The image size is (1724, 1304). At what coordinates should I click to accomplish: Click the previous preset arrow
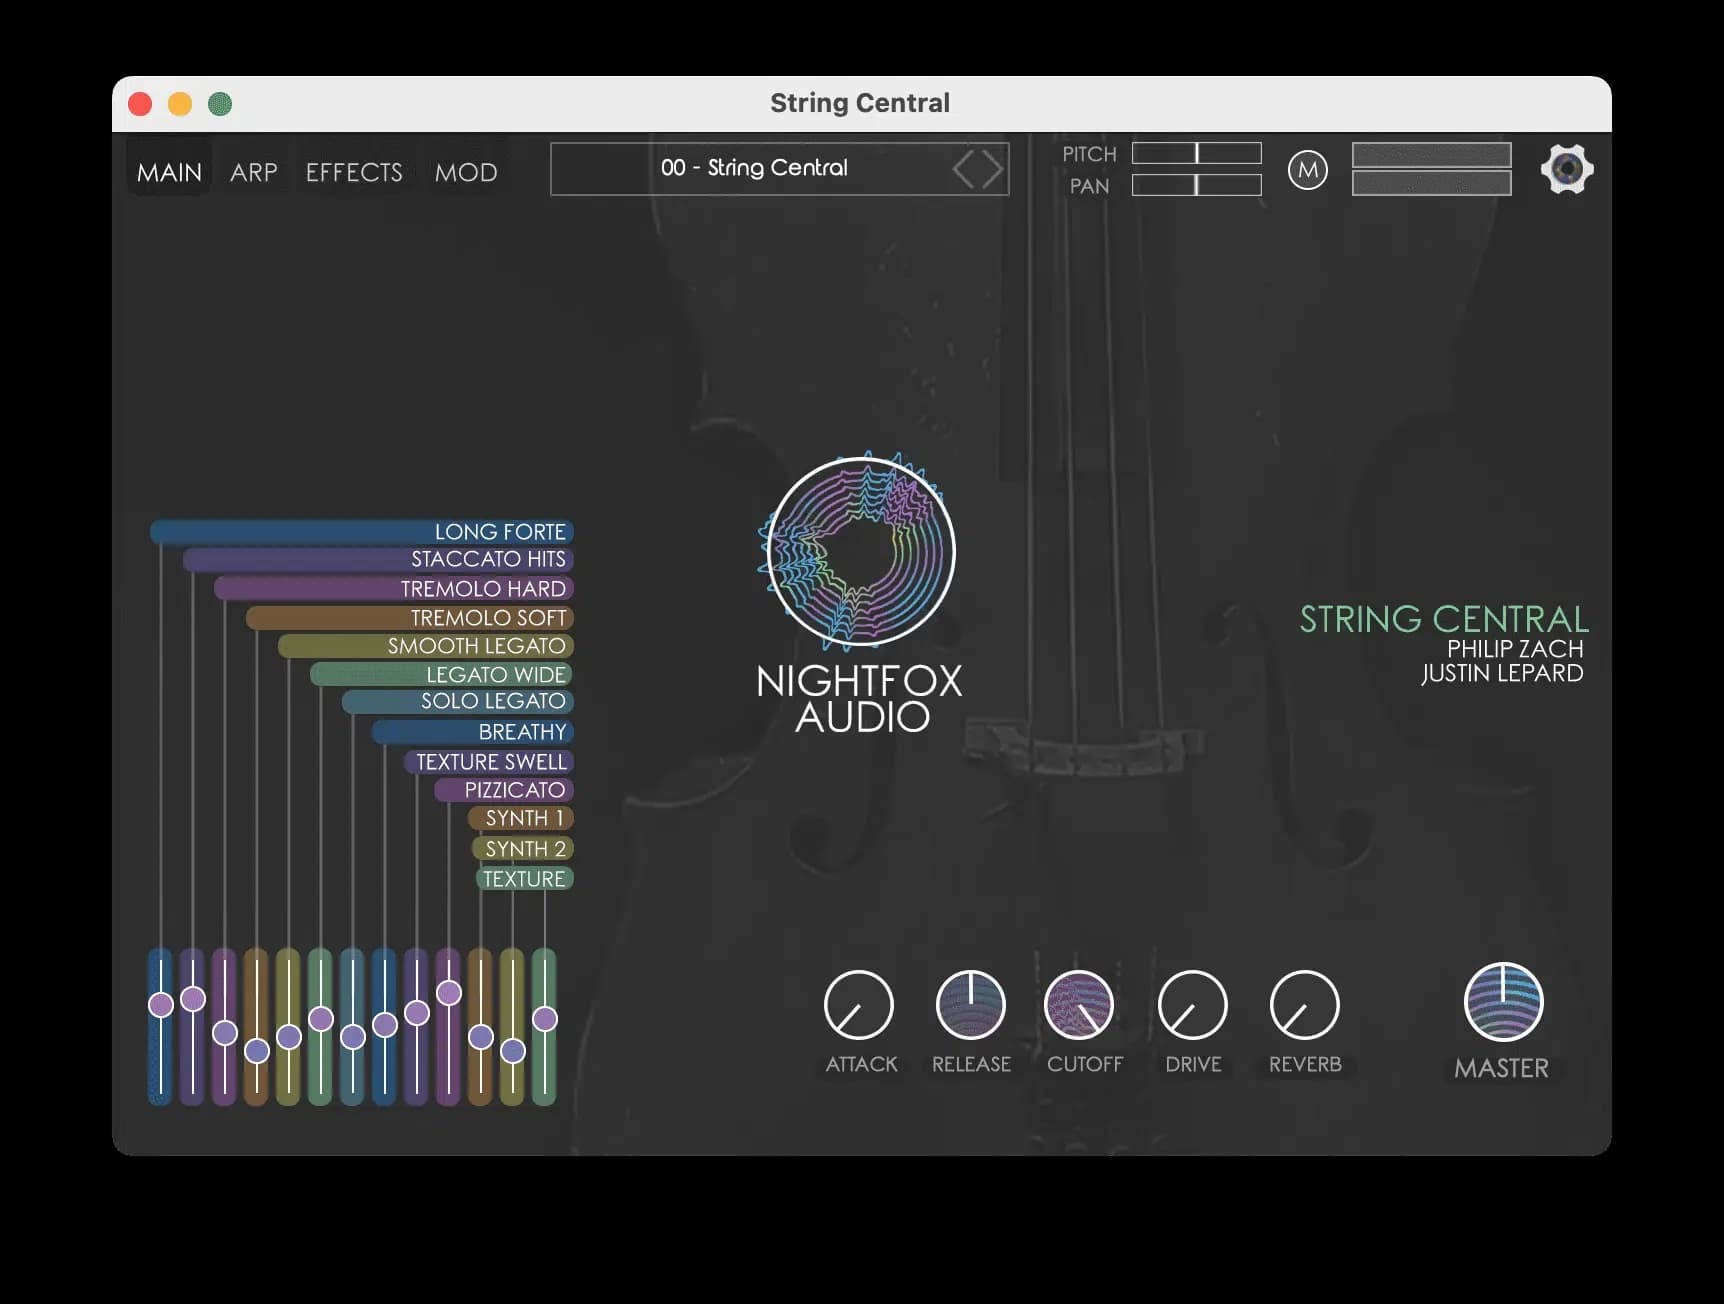(x=966, y=168)
